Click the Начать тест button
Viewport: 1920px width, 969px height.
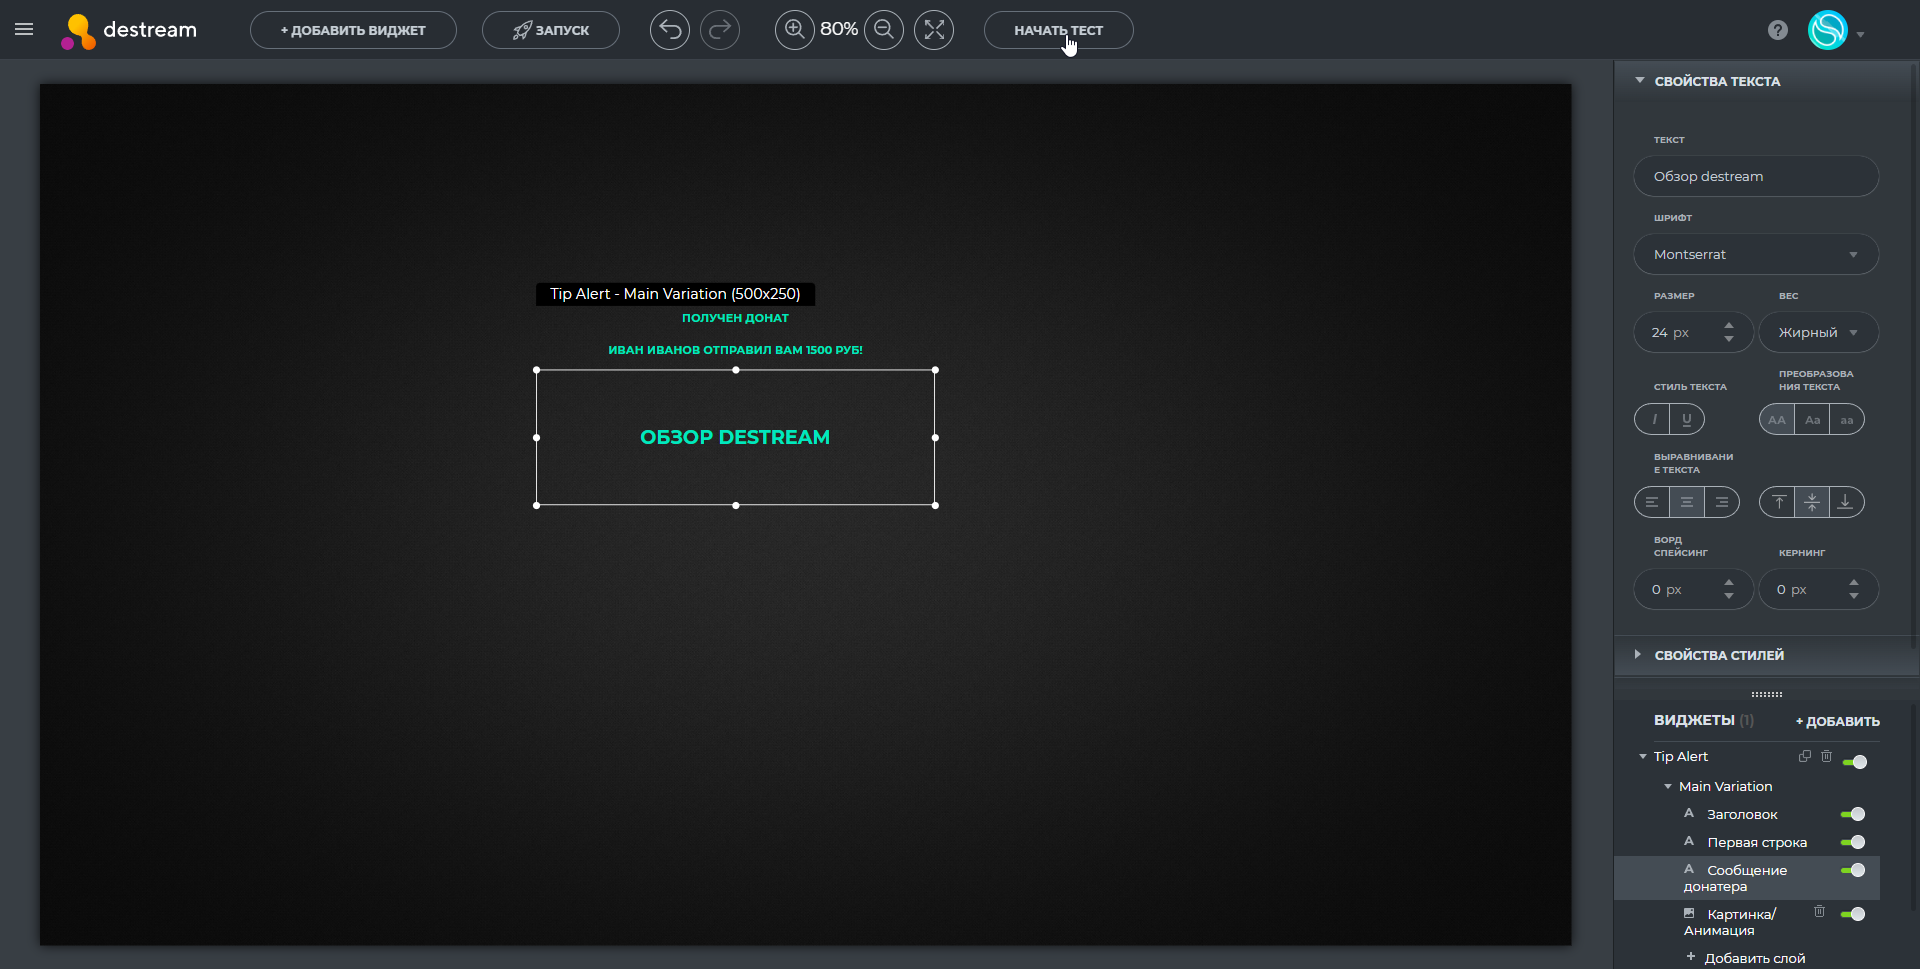pyautogui.click(x=1059, y=30)
